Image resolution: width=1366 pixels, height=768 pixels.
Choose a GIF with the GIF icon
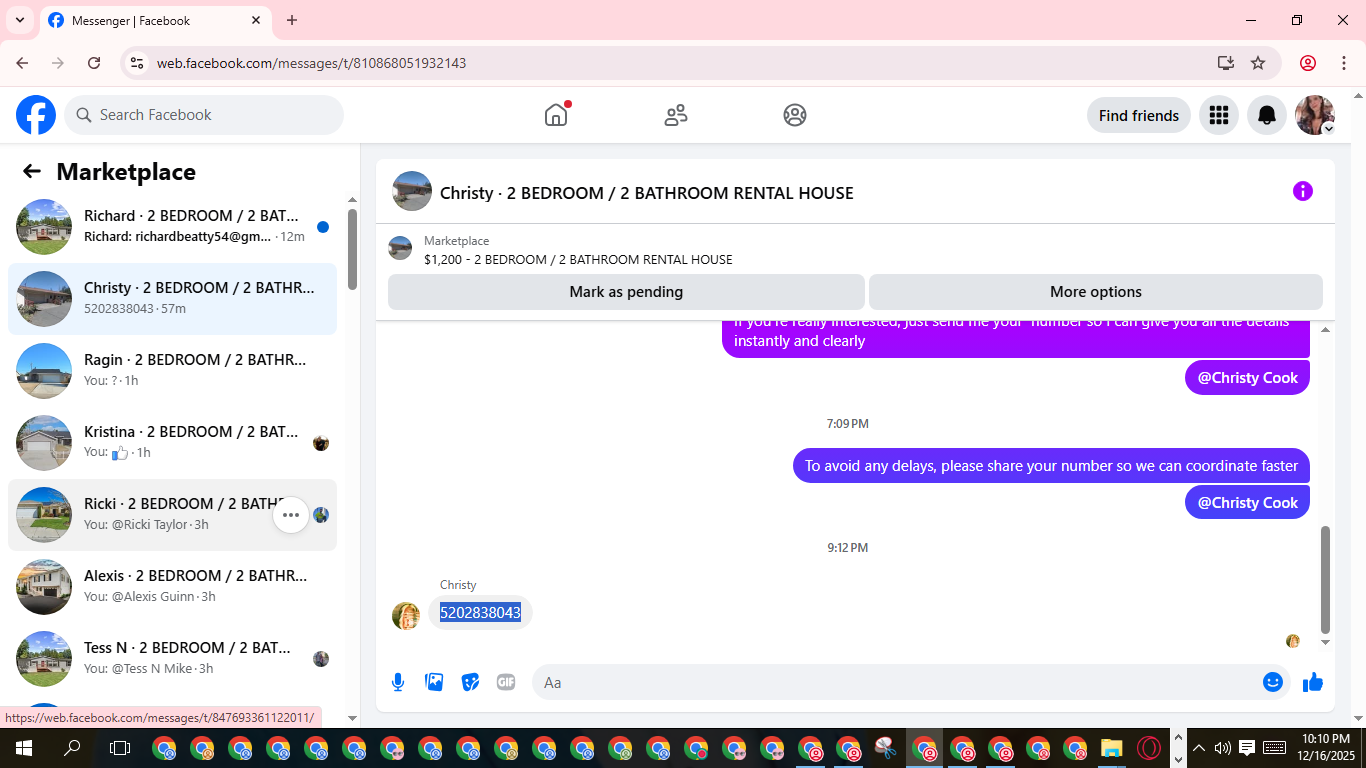[x=506, y=682]
